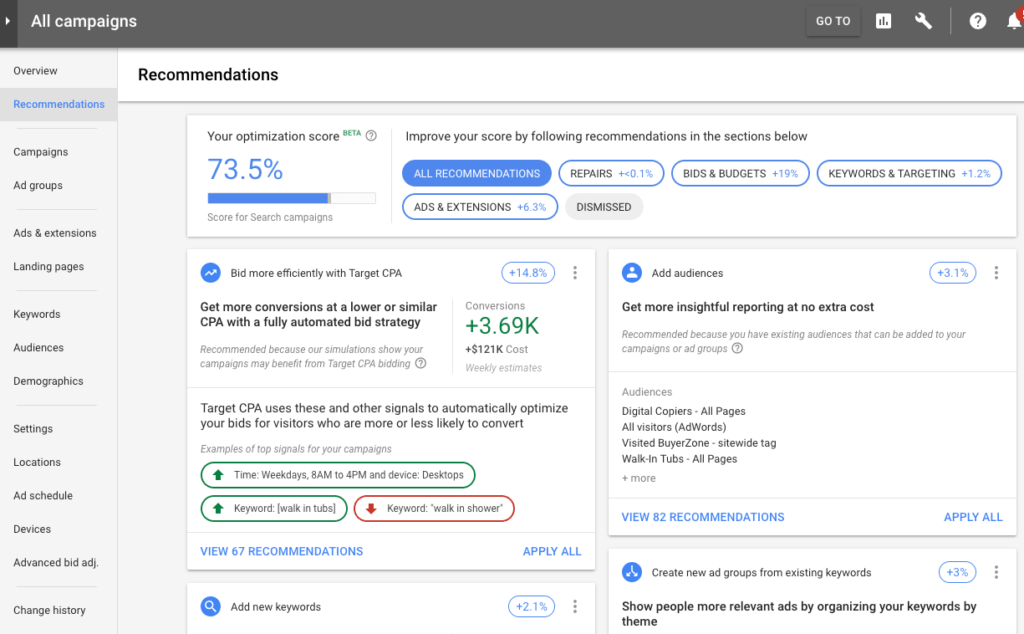Open the Tools wrench icon
Screen dimensions: 1024x634
[x=923, y=20]
